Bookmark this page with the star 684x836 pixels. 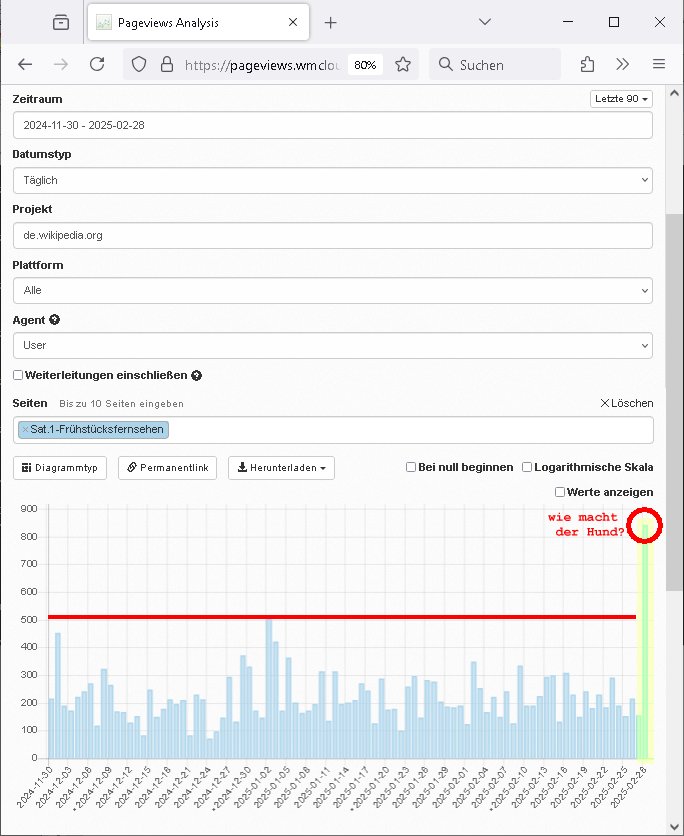pos(403,65)
